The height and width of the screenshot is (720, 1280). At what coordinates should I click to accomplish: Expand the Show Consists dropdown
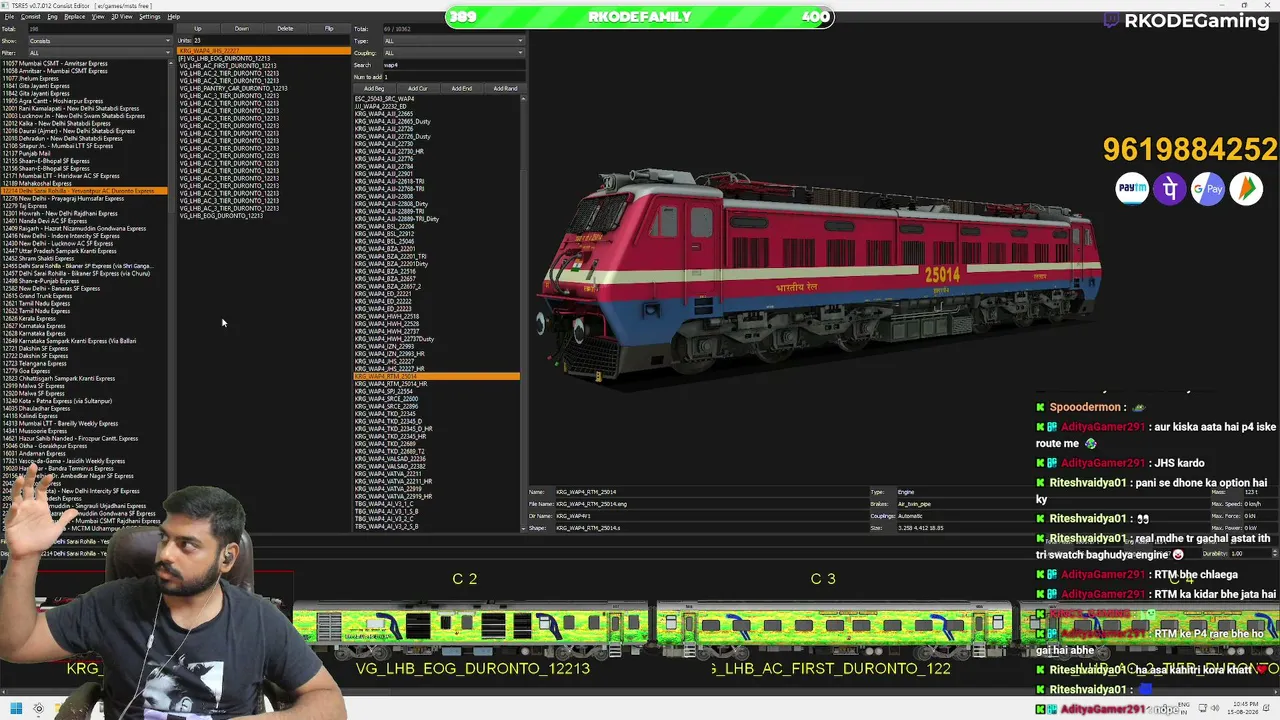pyautogui.click(x=99, y=41)
